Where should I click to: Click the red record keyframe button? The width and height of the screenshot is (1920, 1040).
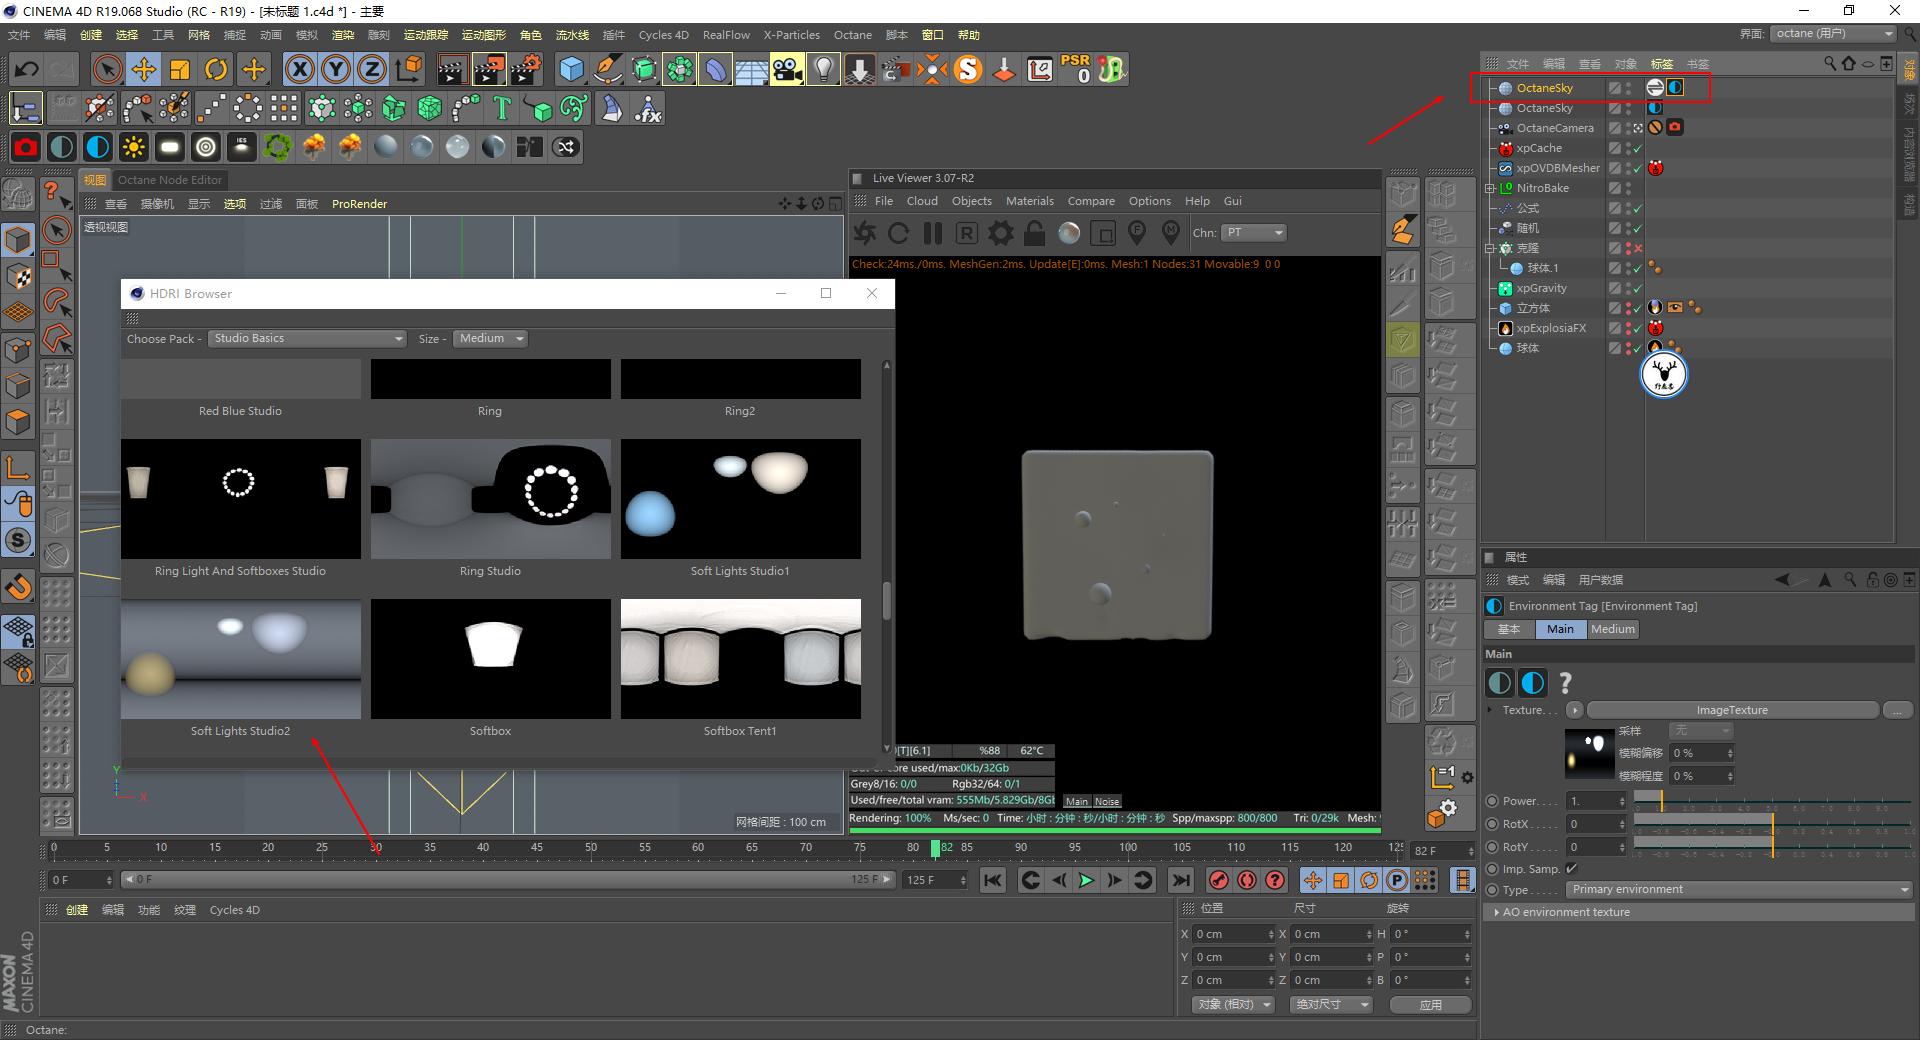click(x=1218, y=880)
